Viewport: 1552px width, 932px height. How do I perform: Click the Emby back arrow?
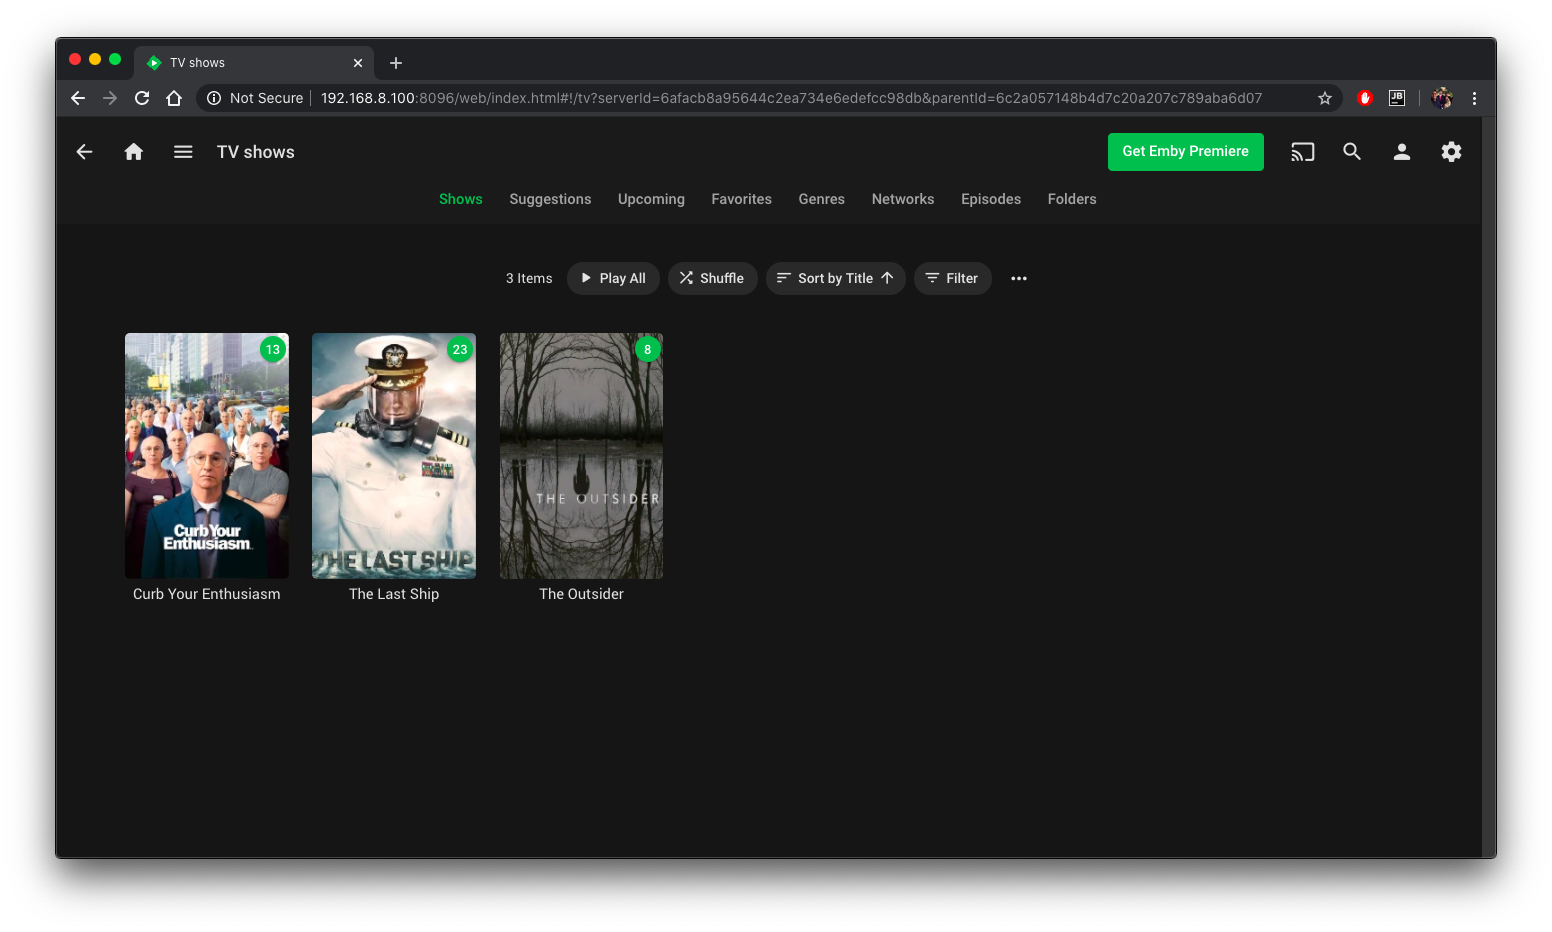[x=85, y=152]
